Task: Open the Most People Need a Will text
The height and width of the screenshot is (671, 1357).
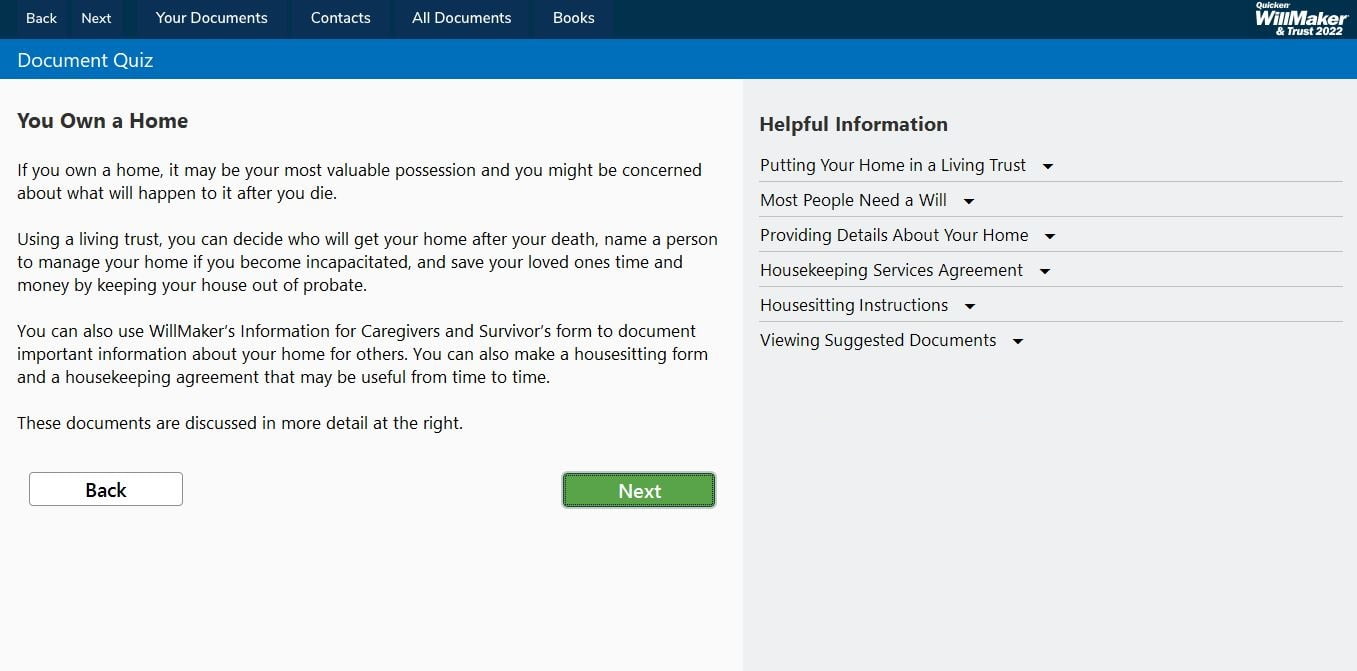Action: point(853,200)
